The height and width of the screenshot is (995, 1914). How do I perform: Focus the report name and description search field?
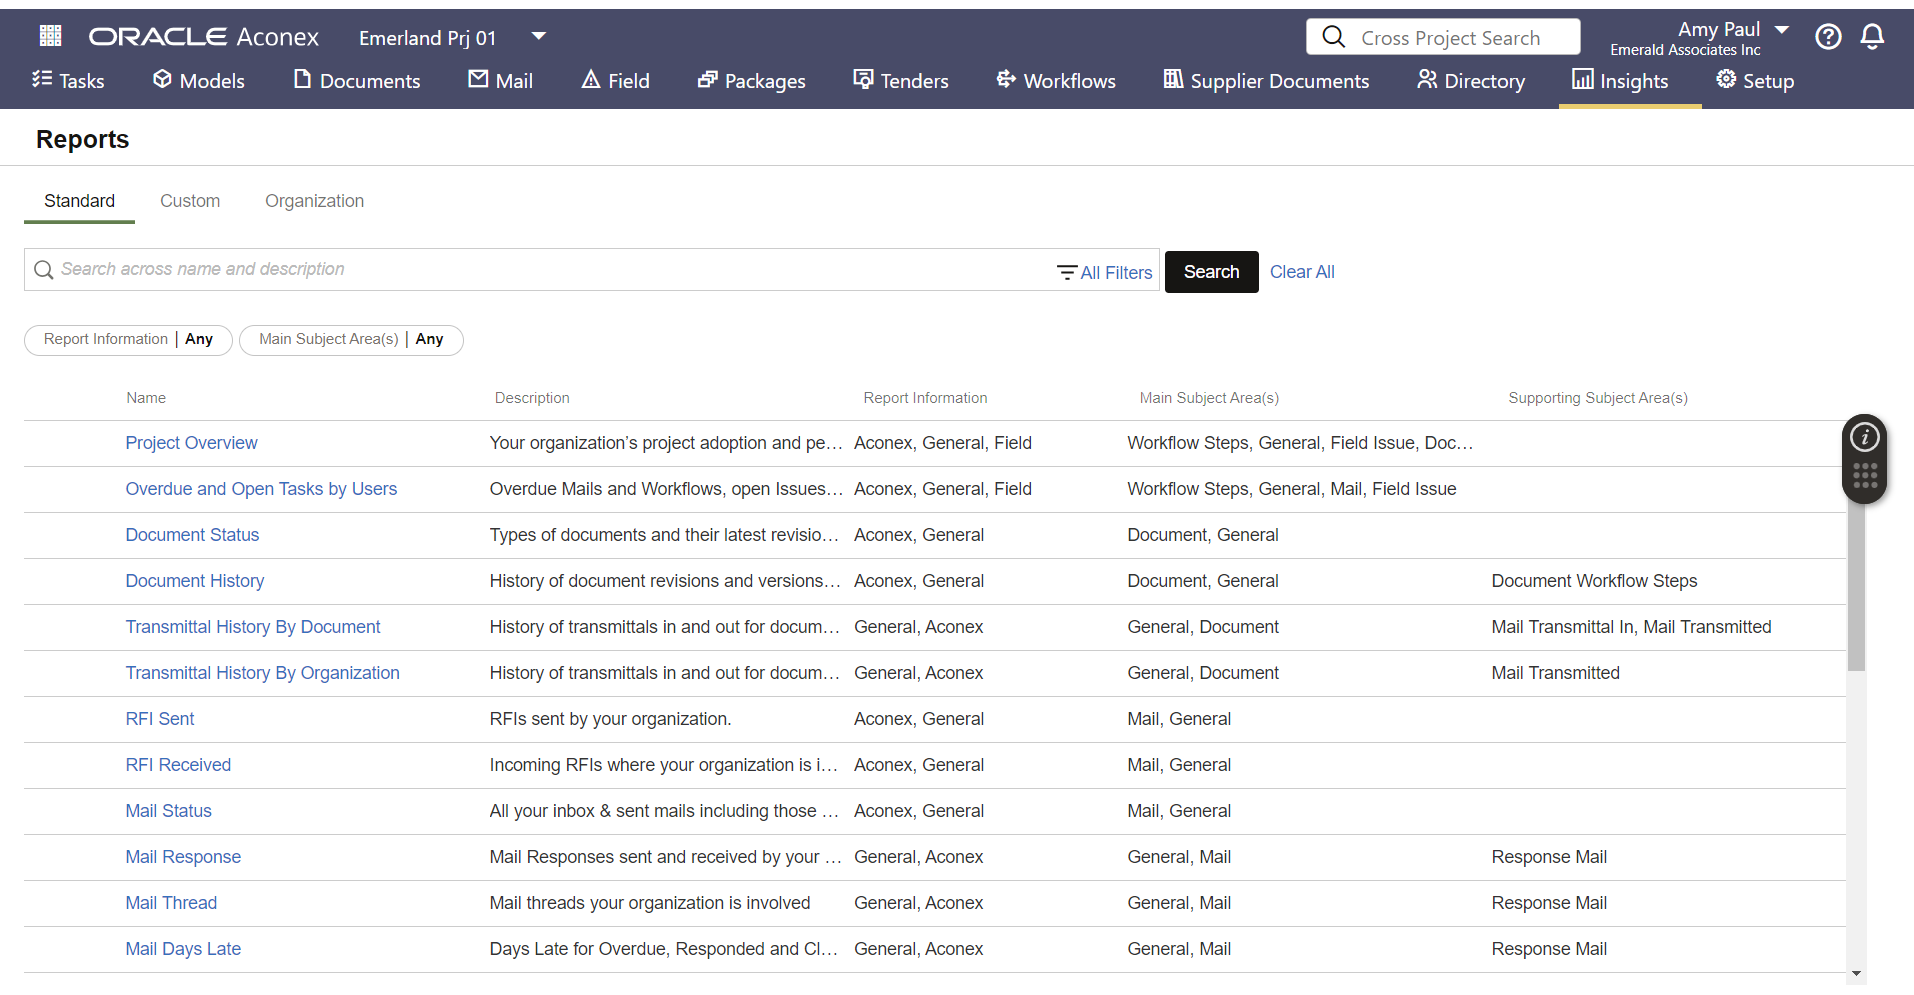(540, 270)
